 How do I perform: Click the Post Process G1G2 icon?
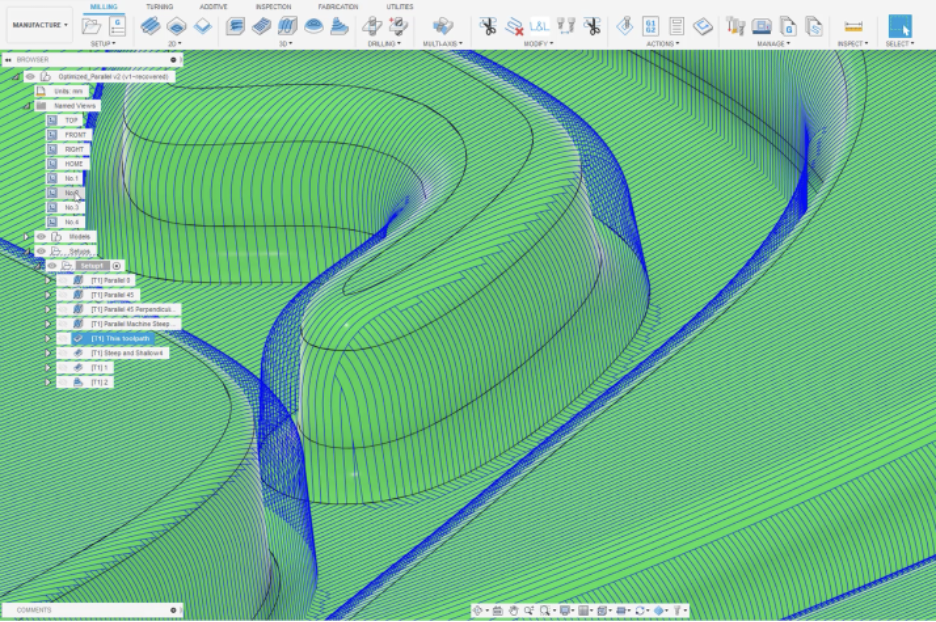point(651,26)
